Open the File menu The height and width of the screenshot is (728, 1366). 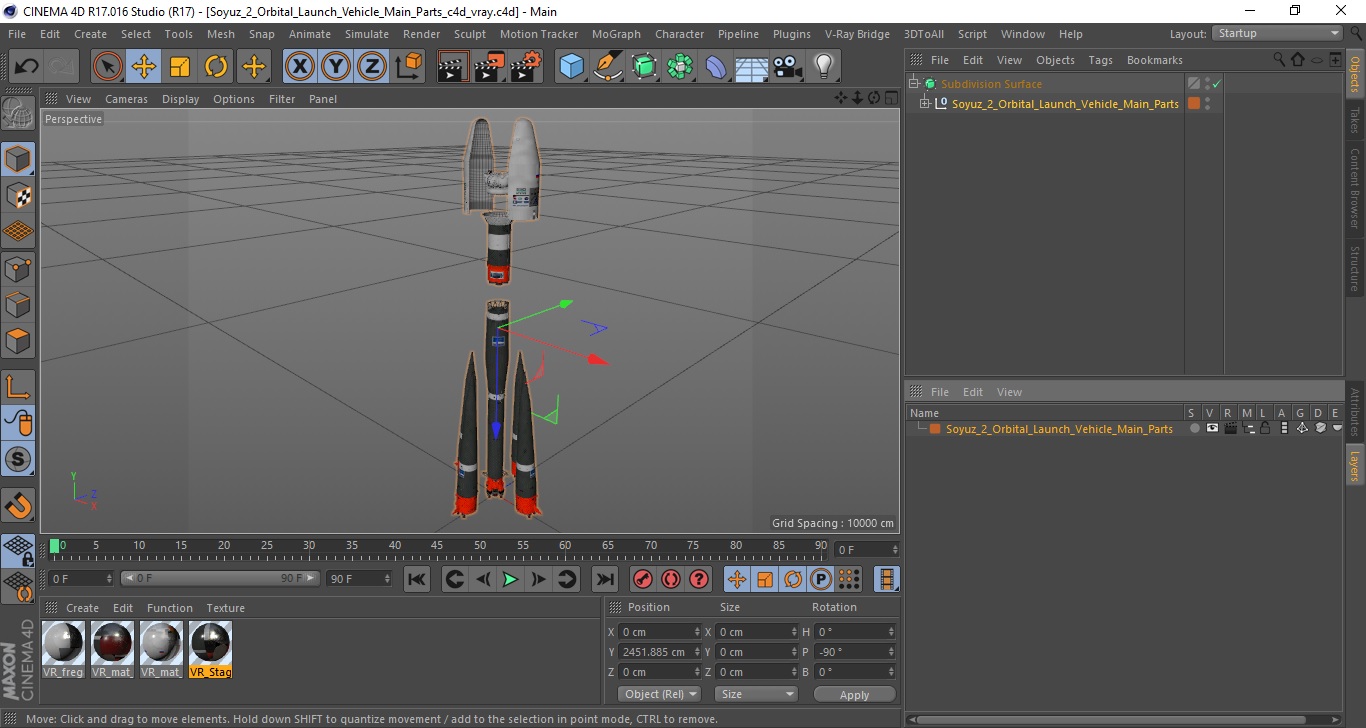point(17,34)
